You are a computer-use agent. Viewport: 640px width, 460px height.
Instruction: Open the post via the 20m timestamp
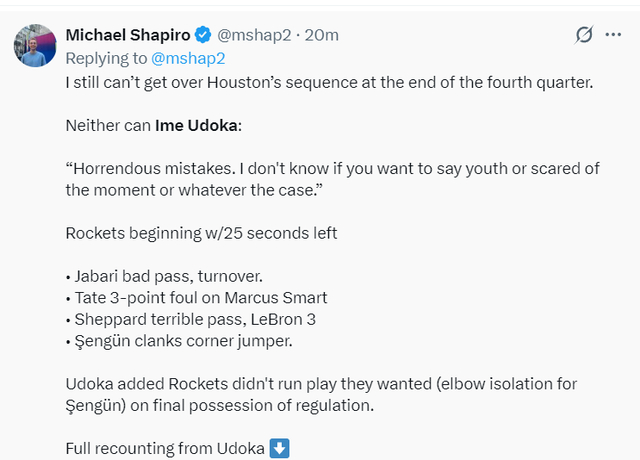pos(321,35)
